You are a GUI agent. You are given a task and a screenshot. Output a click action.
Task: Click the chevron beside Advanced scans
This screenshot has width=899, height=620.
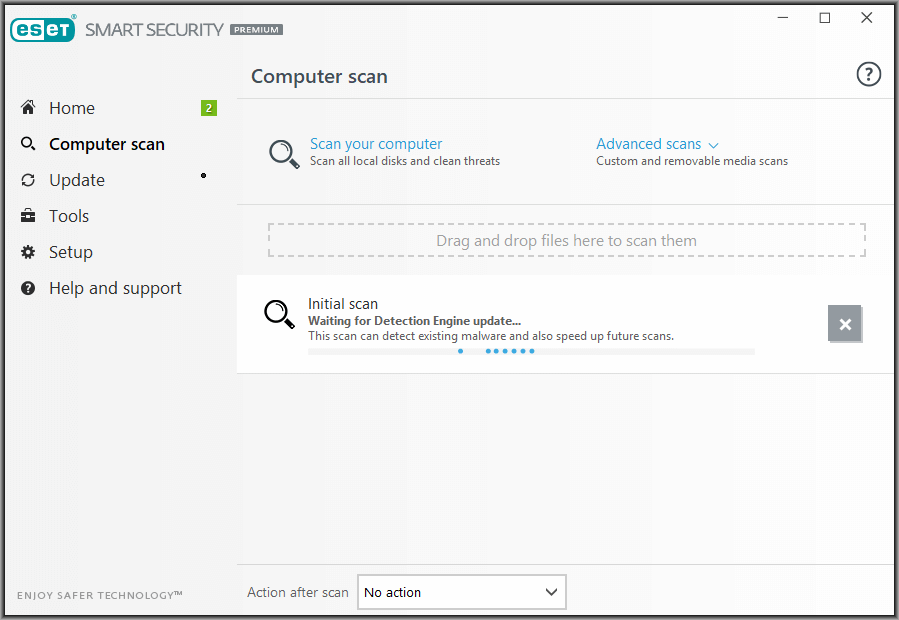(713, 145)
